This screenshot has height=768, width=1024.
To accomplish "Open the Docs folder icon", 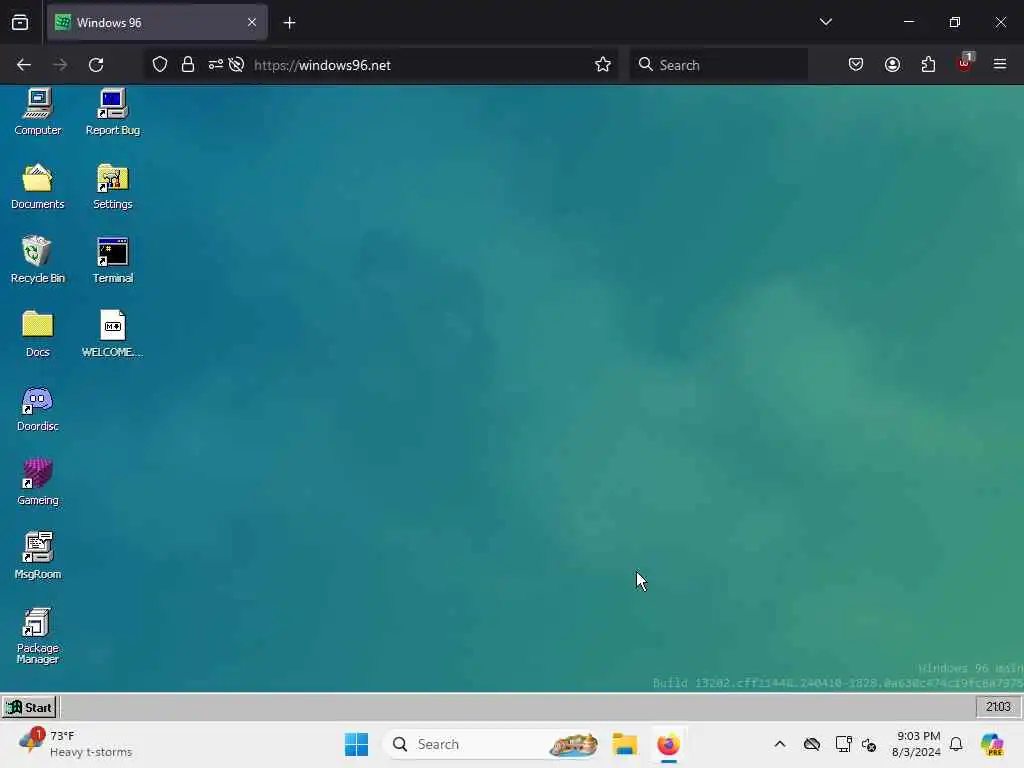I will click(37, 334).
